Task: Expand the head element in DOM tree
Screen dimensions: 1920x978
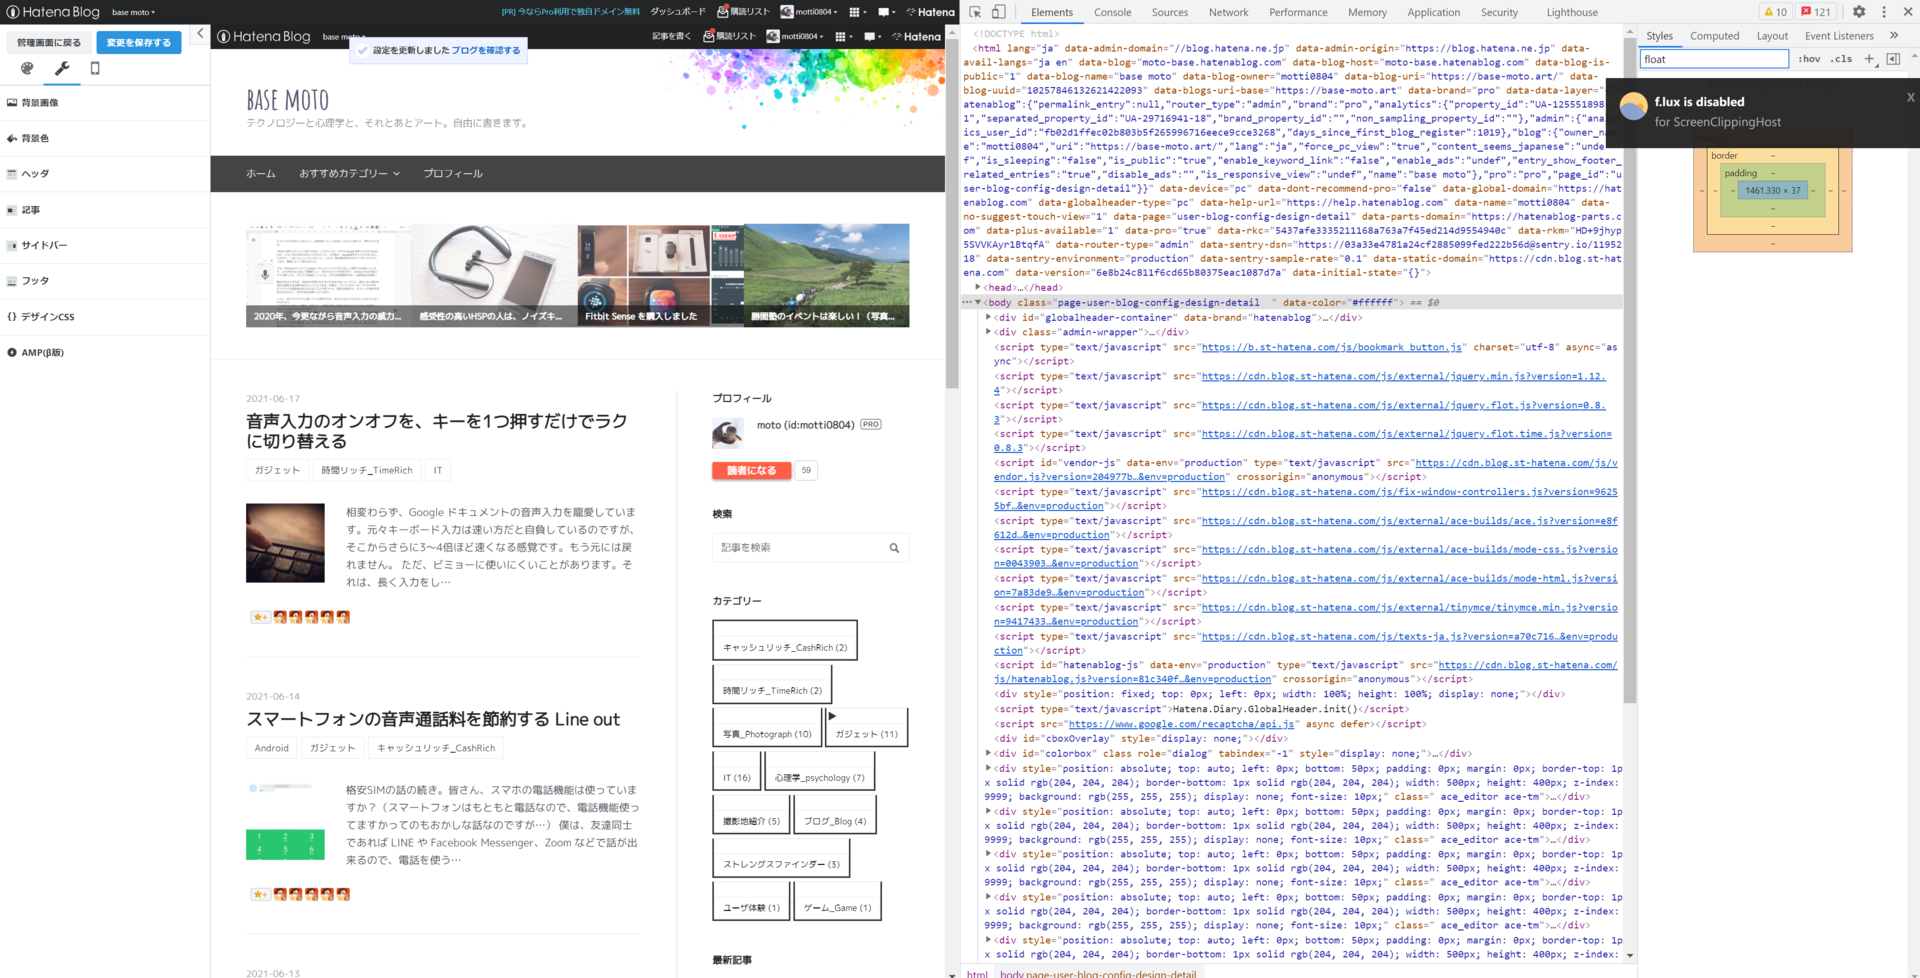Action: pyautogui.click(x=978, y=287)
